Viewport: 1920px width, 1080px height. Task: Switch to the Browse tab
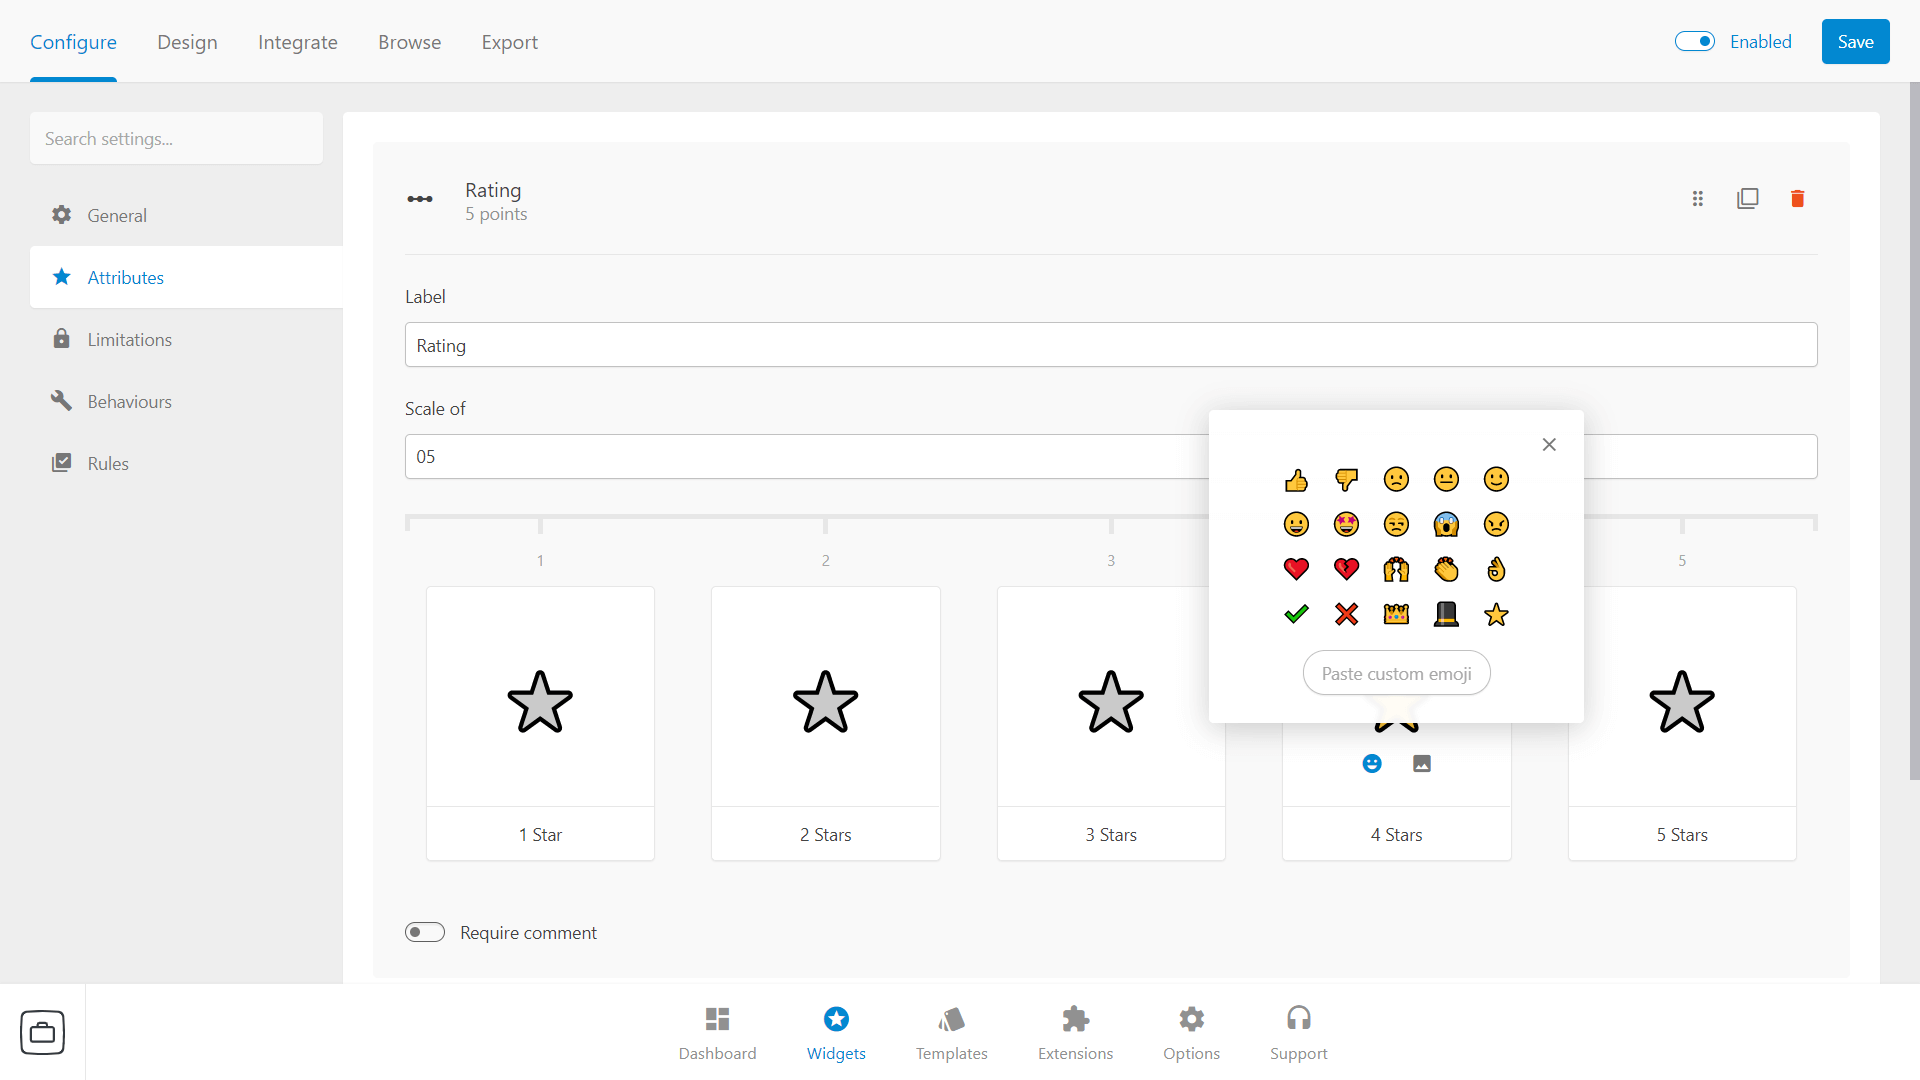click(410, 42)
